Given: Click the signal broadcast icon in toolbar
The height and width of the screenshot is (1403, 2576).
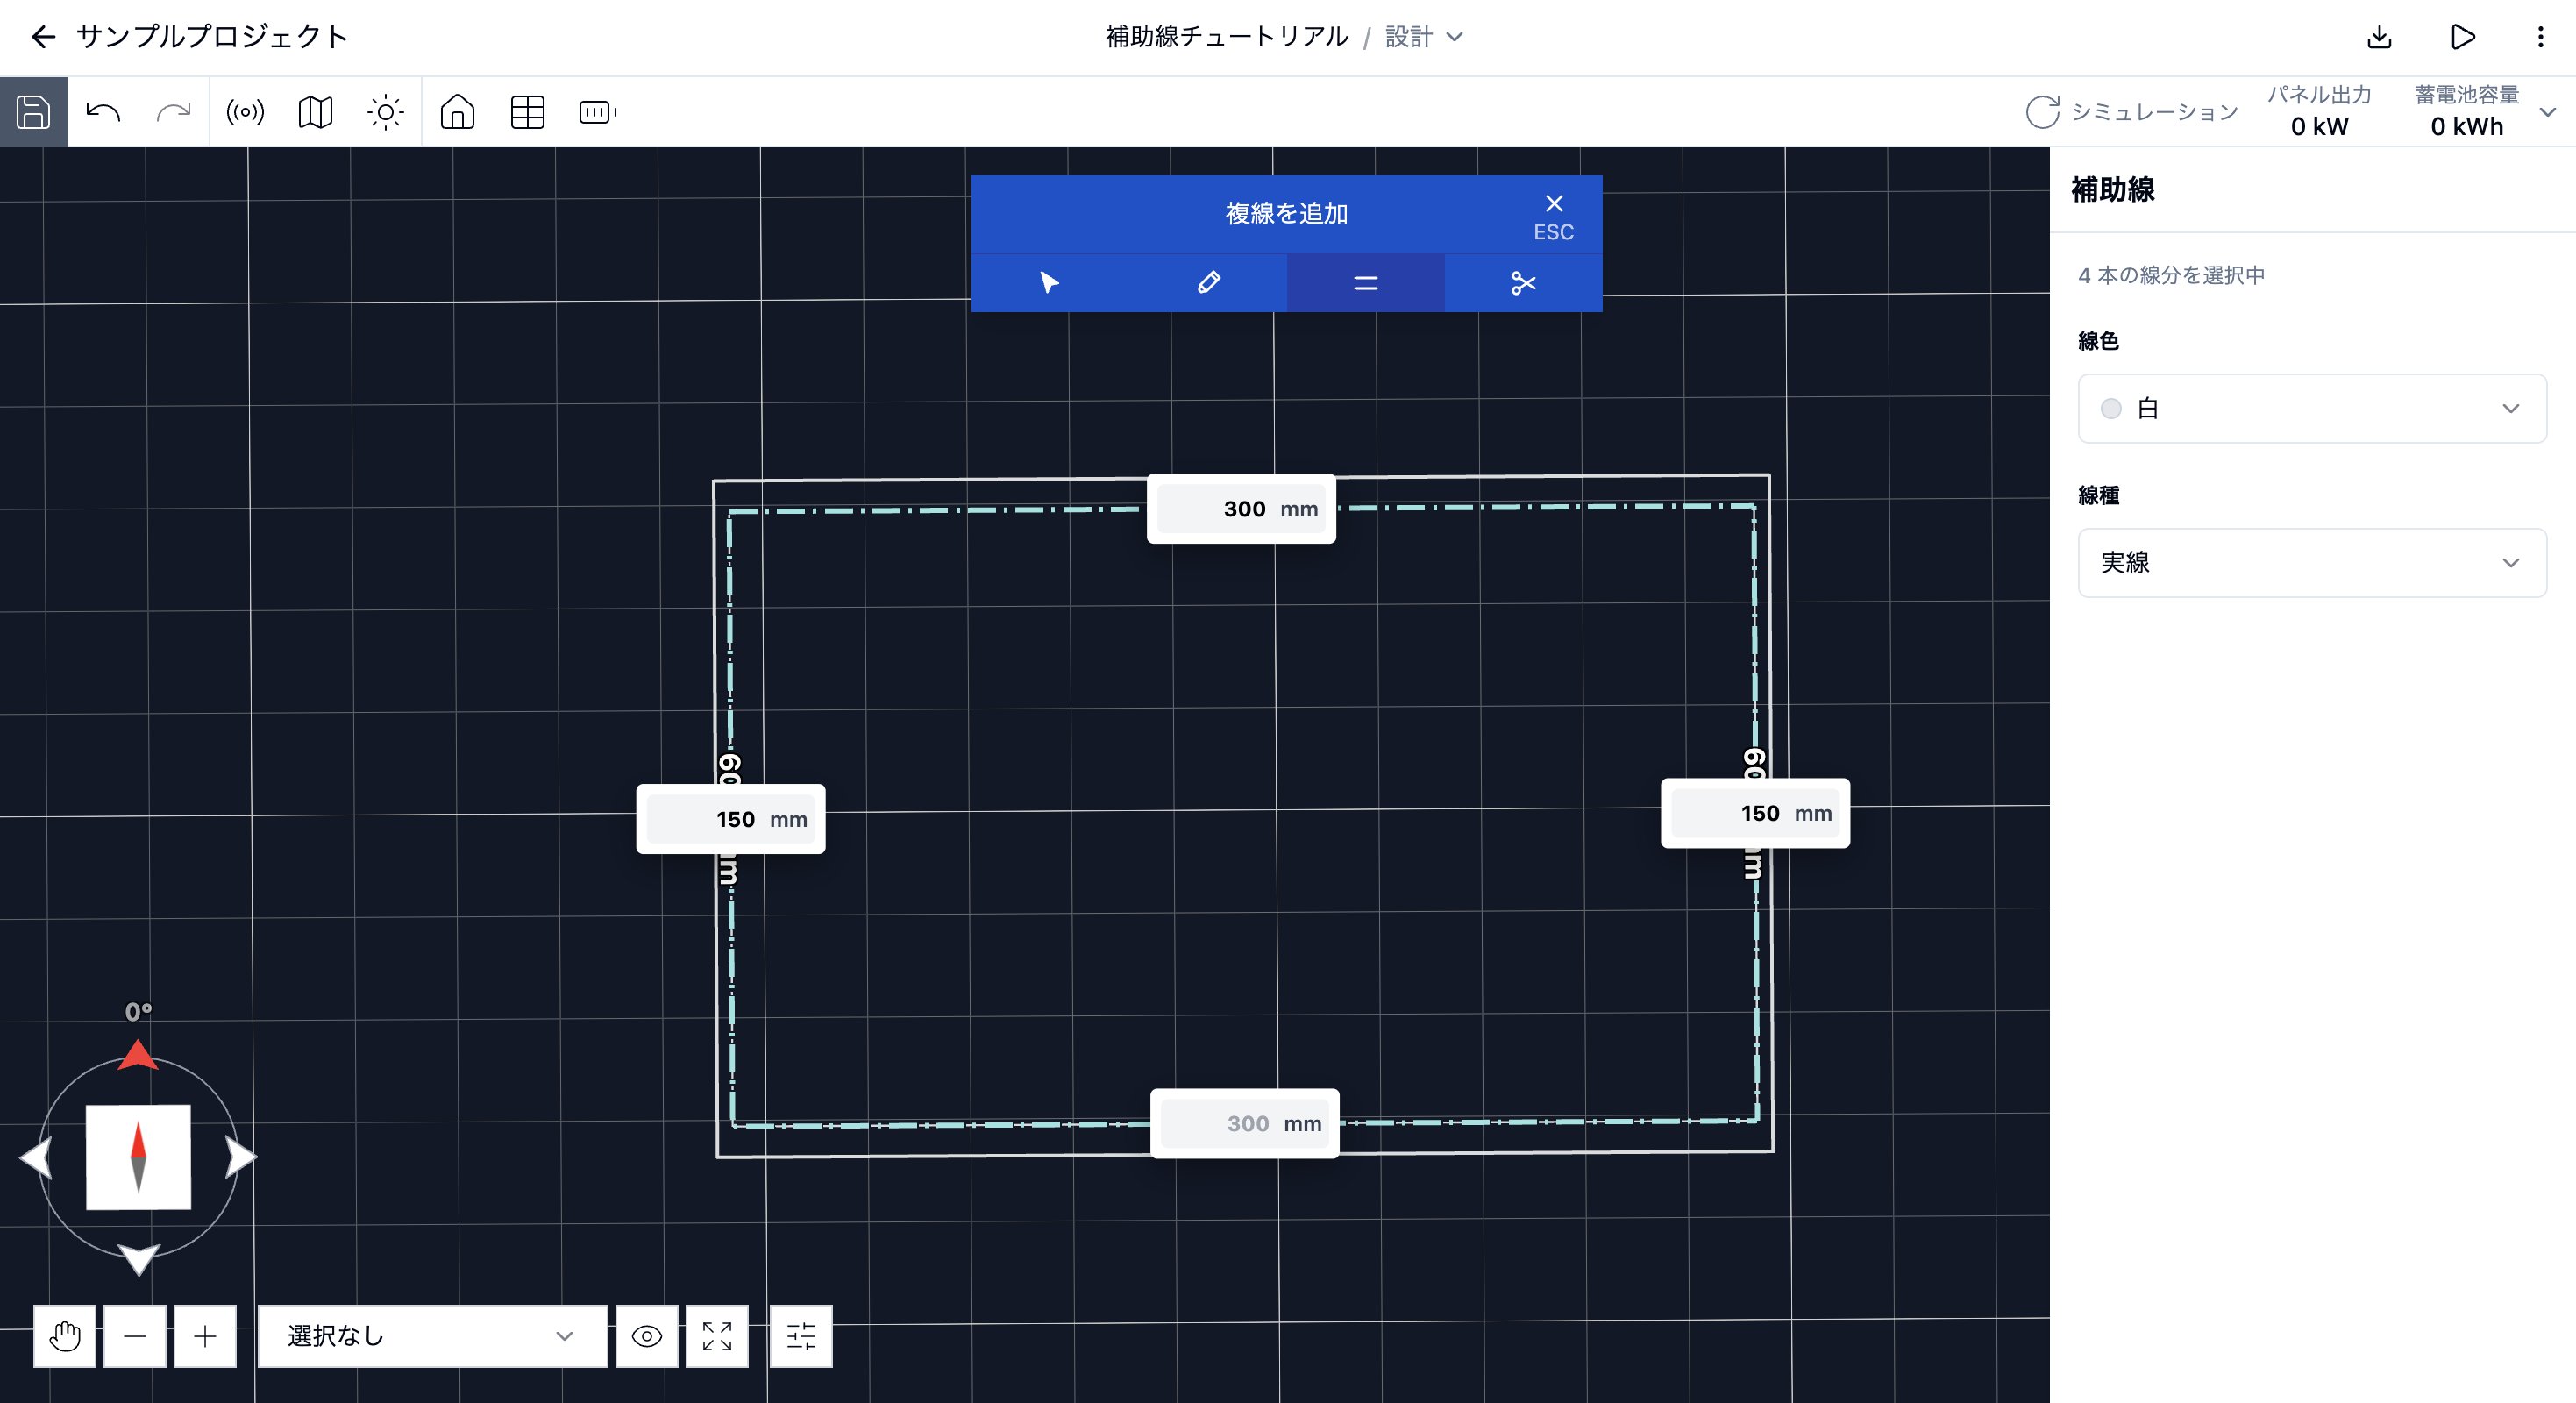Looking at the screenshot, I should coord(245,112).
